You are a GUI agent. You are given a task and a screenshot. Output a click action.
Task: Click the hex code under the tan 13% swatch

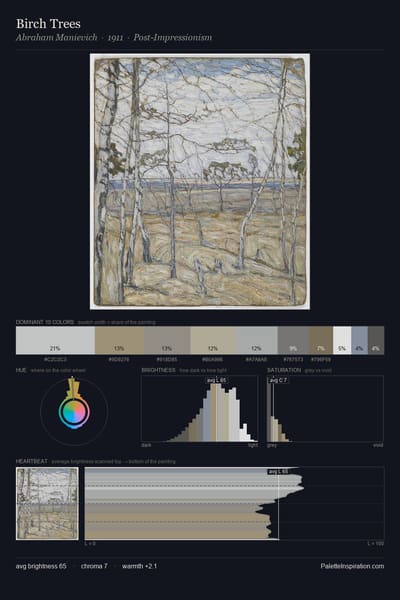[119, 360]
